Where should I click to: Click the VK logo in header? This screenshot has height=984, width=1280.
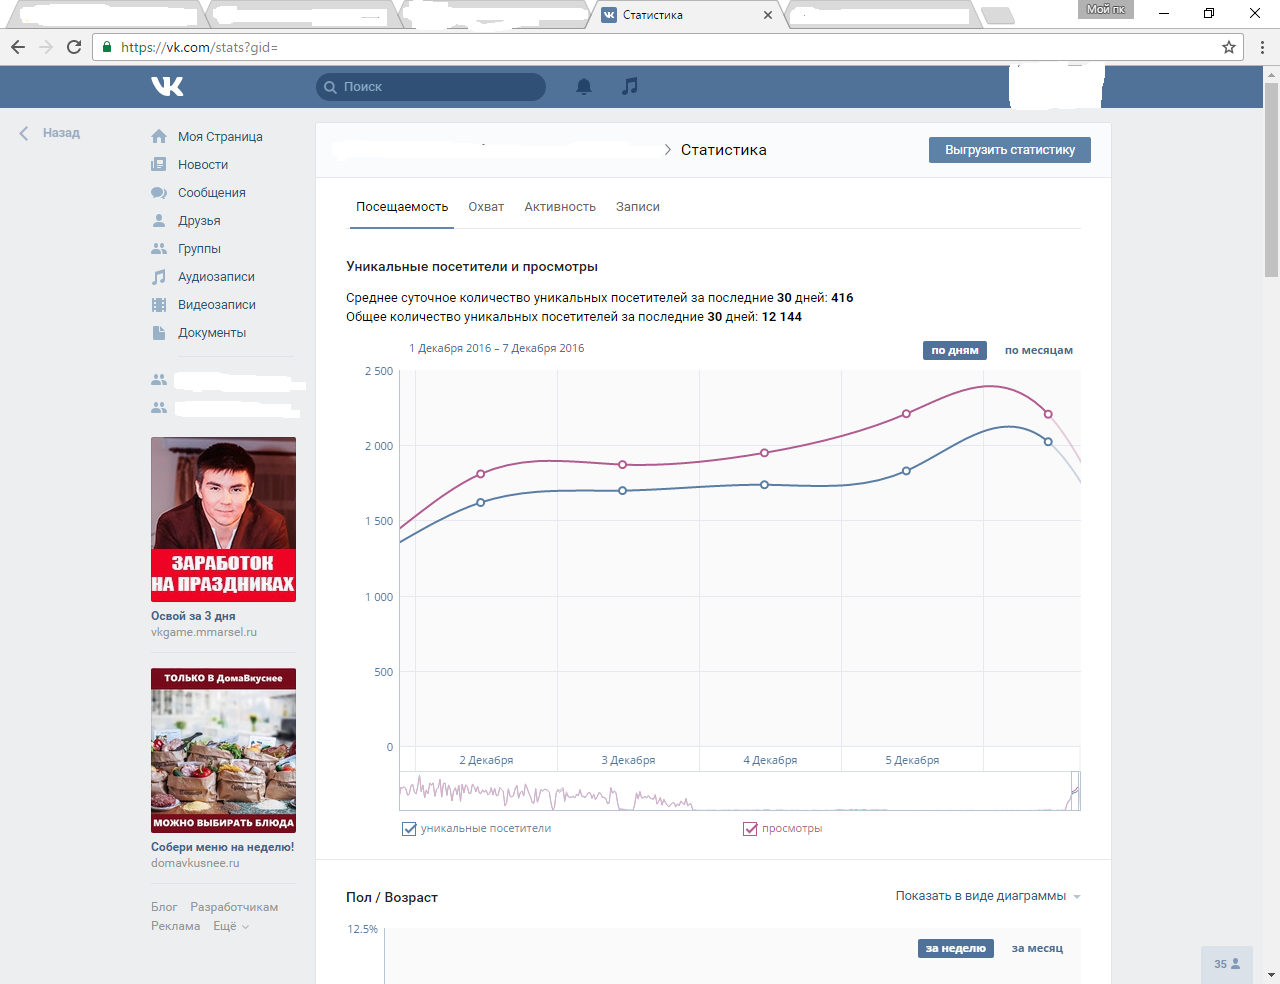click(167, 87)
